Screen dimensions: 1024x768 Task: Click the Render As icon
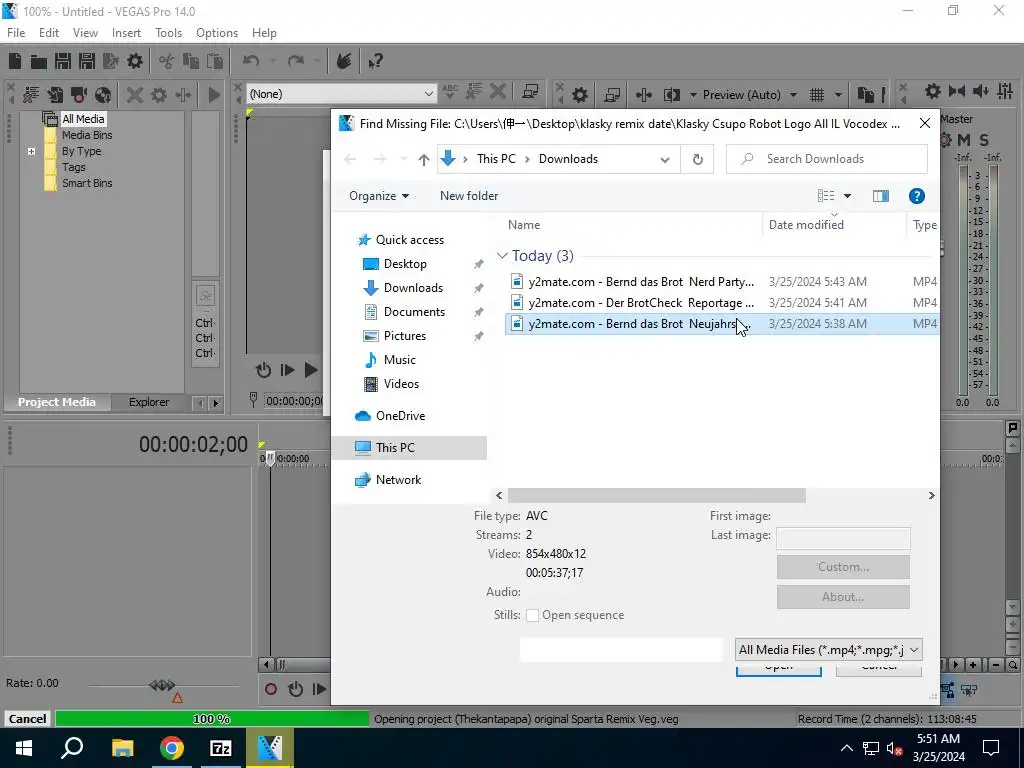[x=111, y=61]
